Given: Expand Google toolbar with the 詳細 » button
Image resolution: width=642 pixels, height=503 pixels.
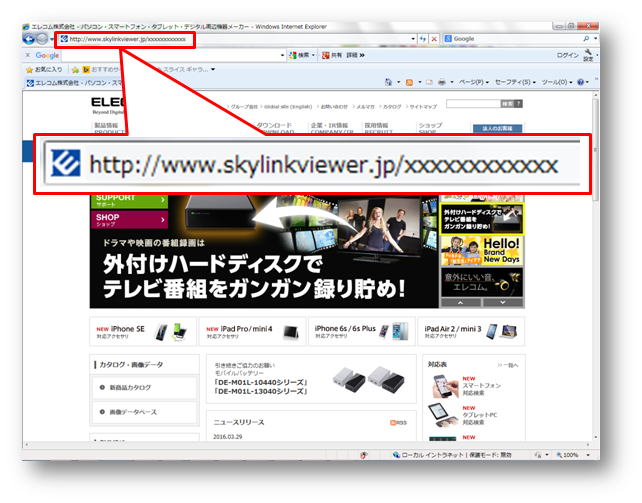Looking at the screenshot, I should pos(355,55).
